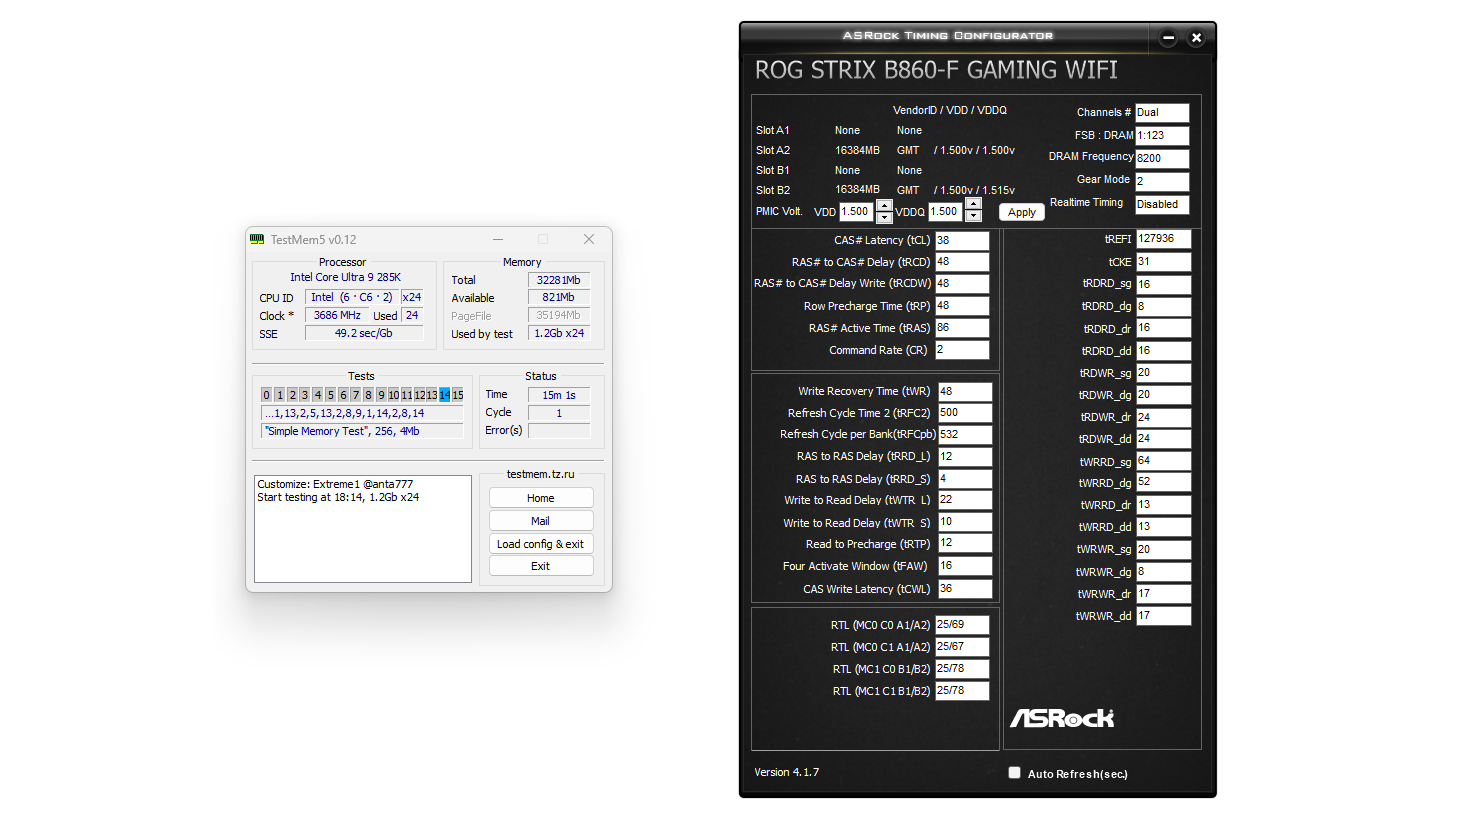The width and height of the screenshot is (1460, 820).
Task: Click the ASRock logo in the Timing Configurator
Action: [1063, 717]
